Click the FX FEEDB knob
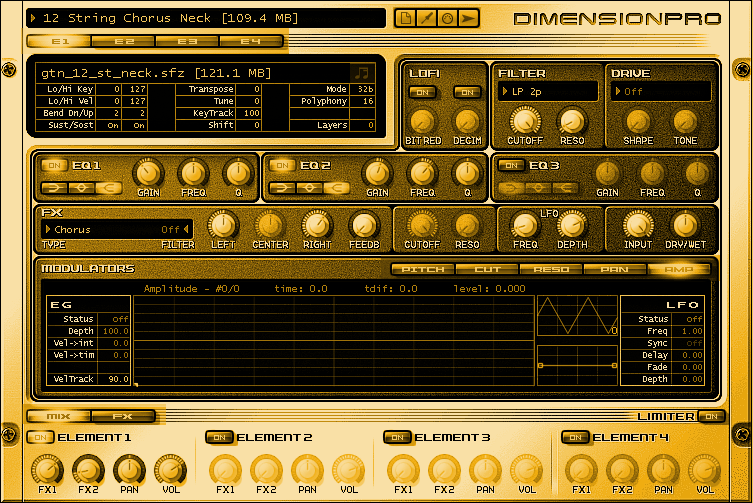The image size is (753, 503). pos(364,224)
